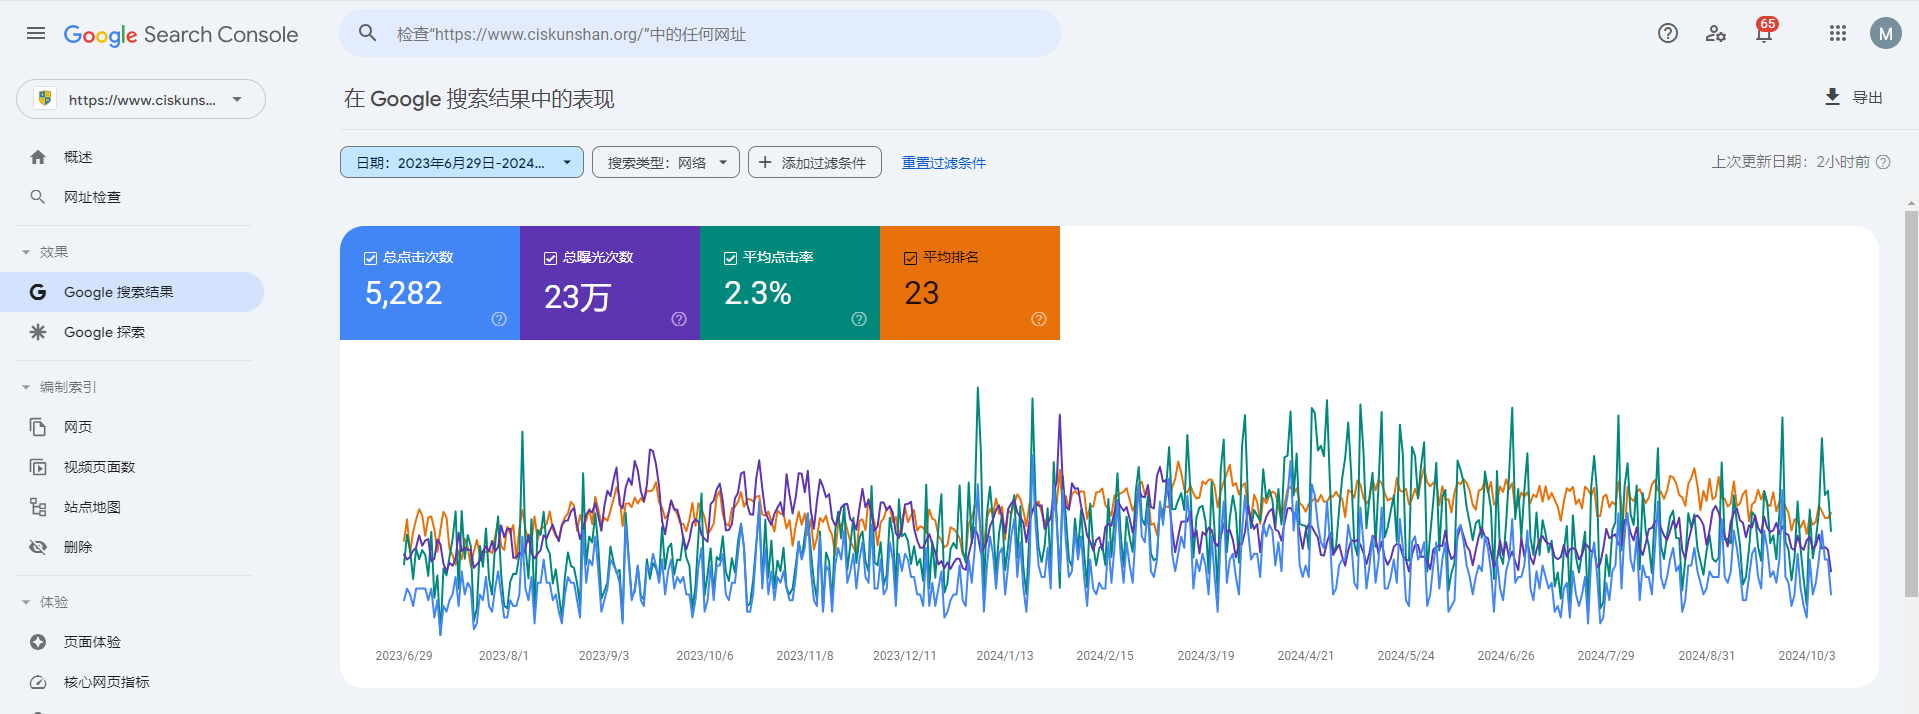Screen dimensions: 1919x714
Task: Click 重置过滤条件 link
Action: point(944,162)
